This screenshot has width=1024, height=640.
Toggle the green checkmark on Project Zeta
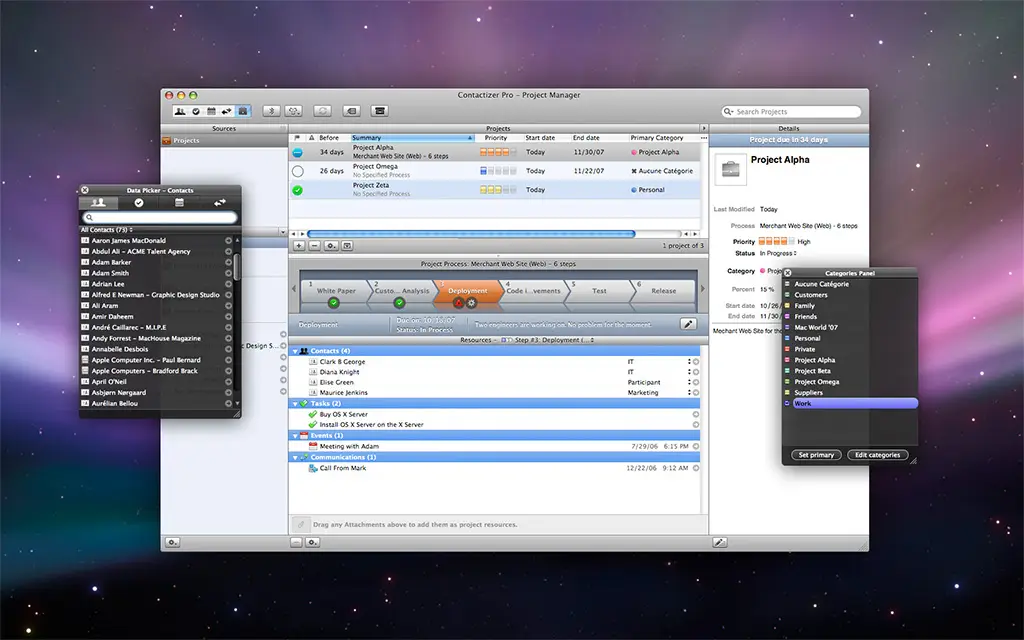(x=298, y=189)
